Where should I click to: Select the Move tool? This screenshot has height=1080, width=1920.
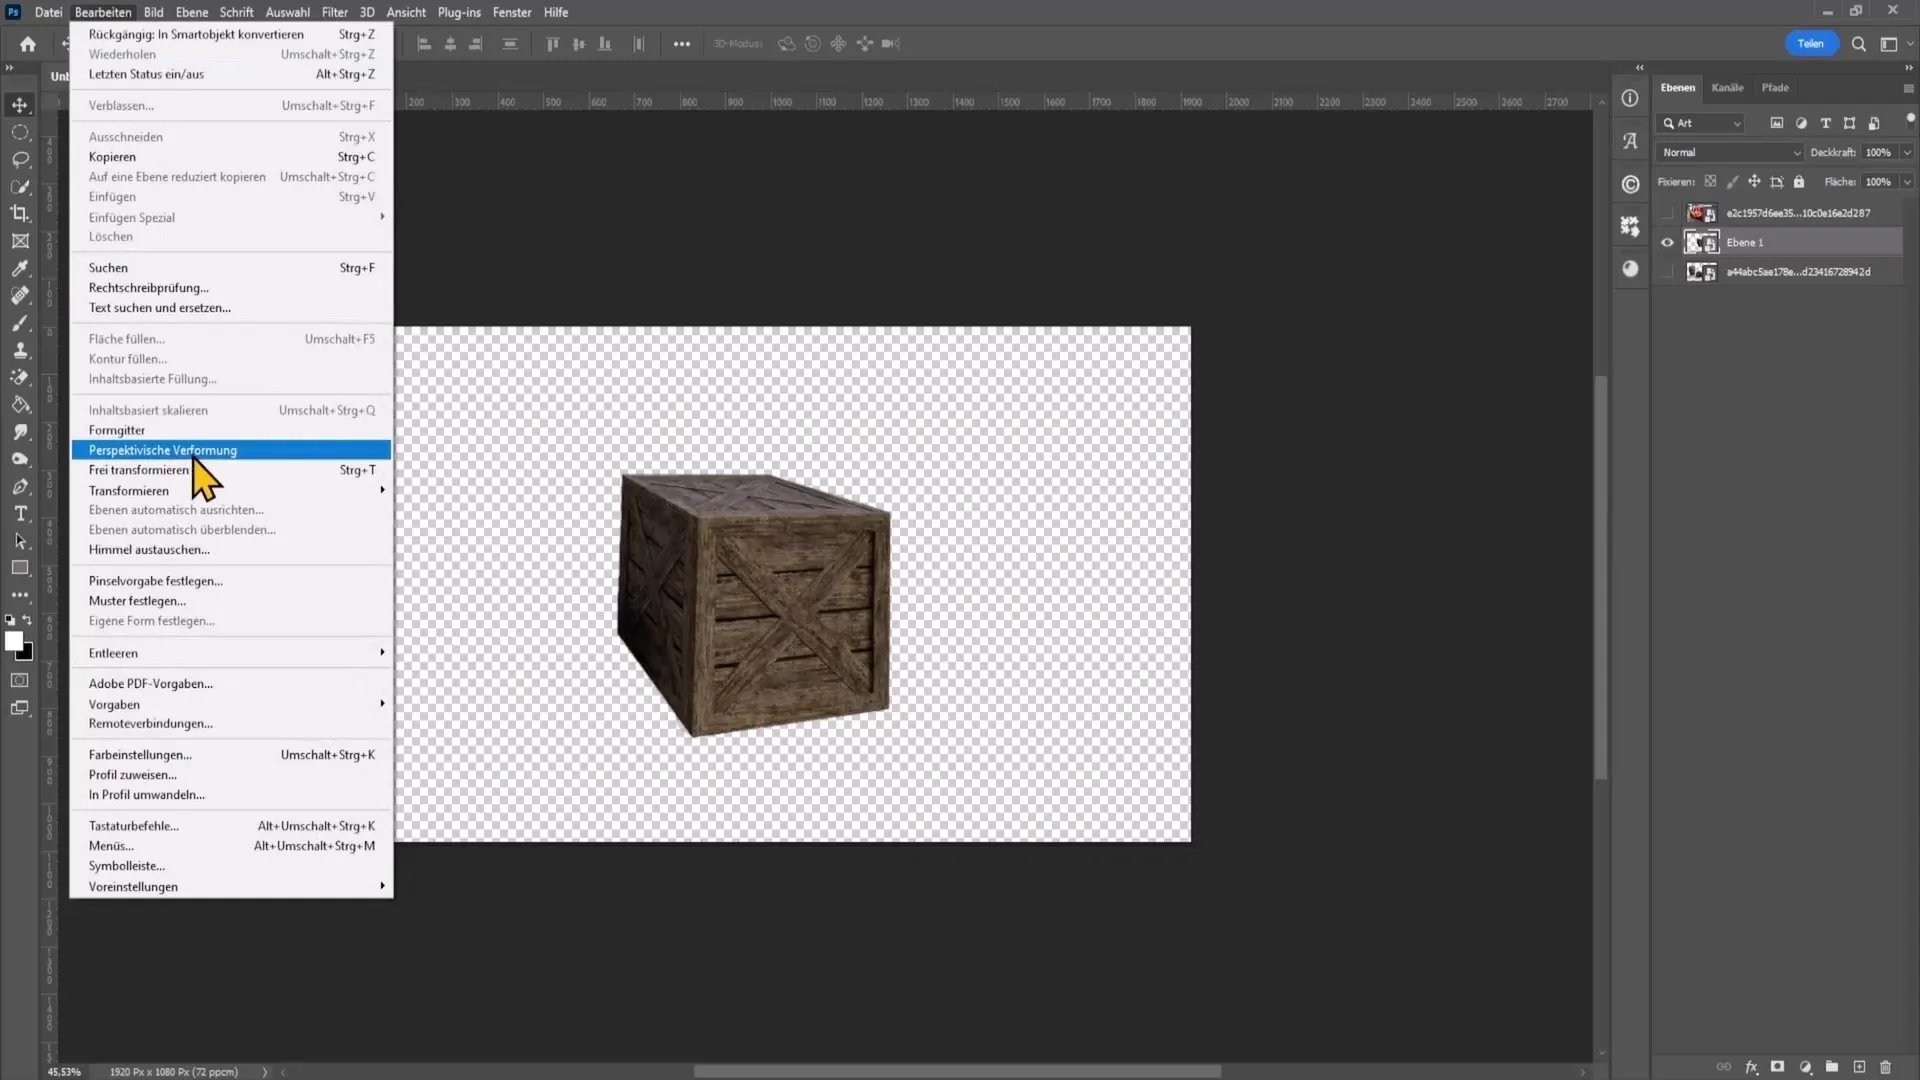[x=20, y=105]
